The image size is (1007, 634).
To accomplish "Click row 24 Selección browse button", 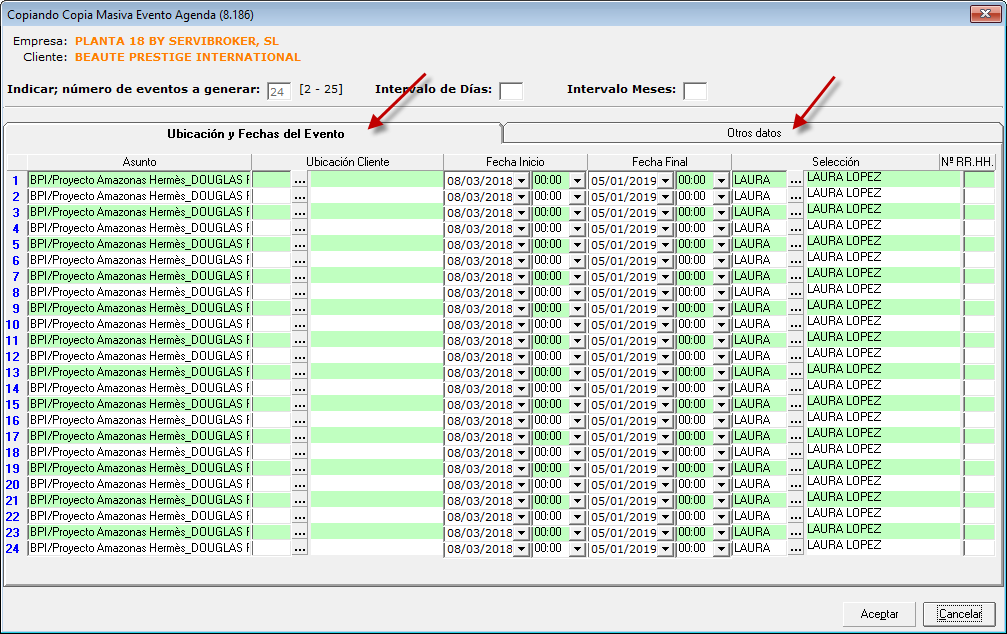I will coord(796,549).
